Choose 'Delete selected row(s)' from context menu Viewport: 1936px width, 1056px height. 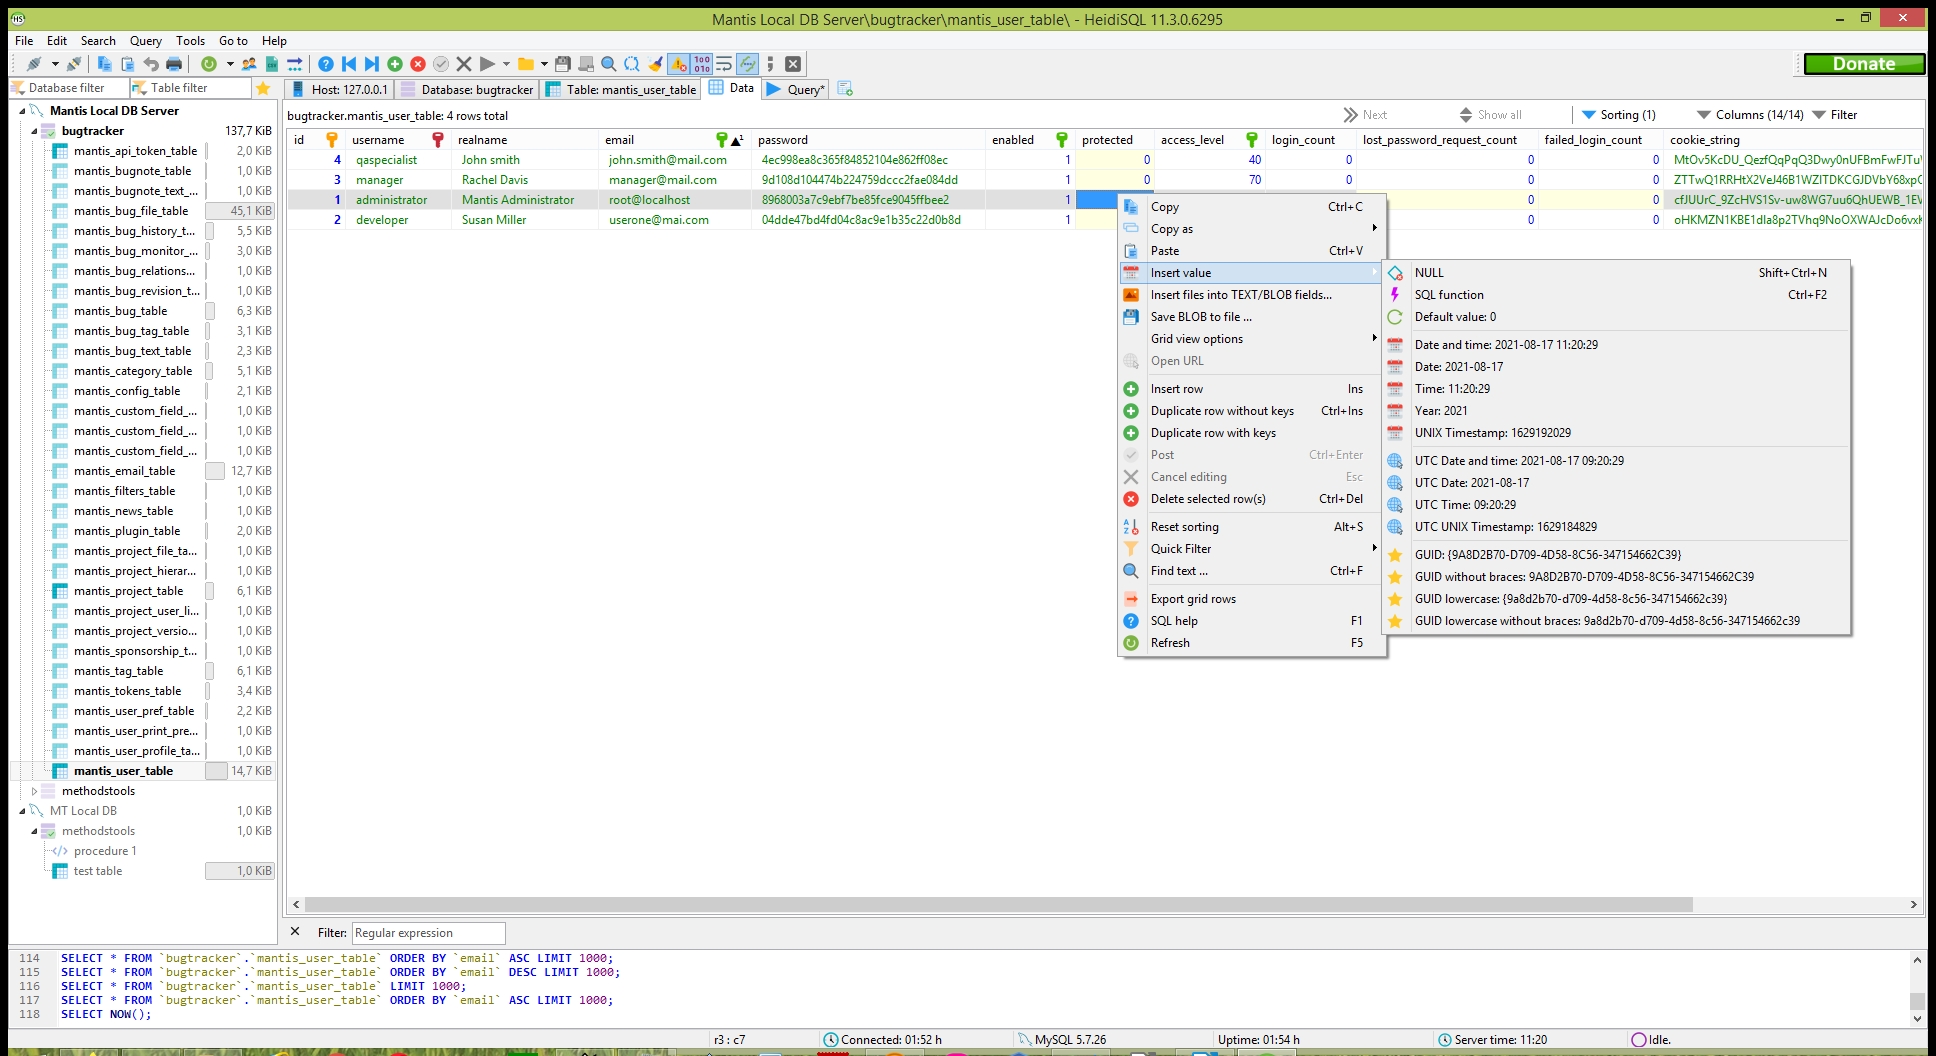point(1208,499)
